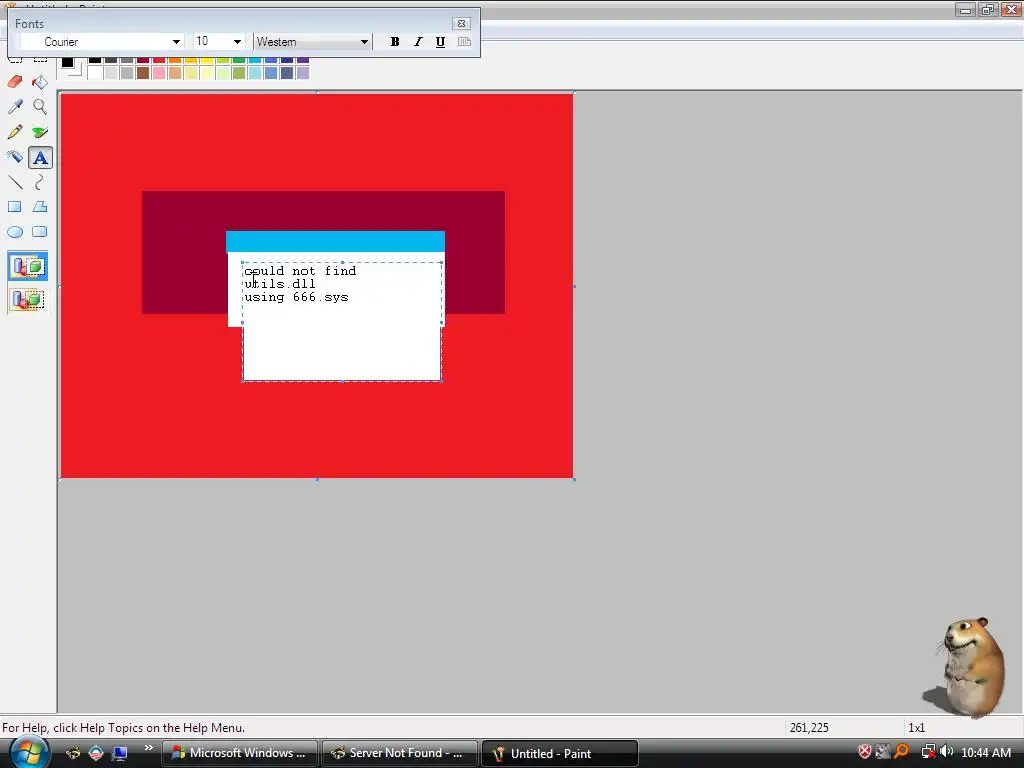This screenshot has height=768, width=1024.
Task: Pick the light gray color swatch
Action: click(x=111, y=72)
